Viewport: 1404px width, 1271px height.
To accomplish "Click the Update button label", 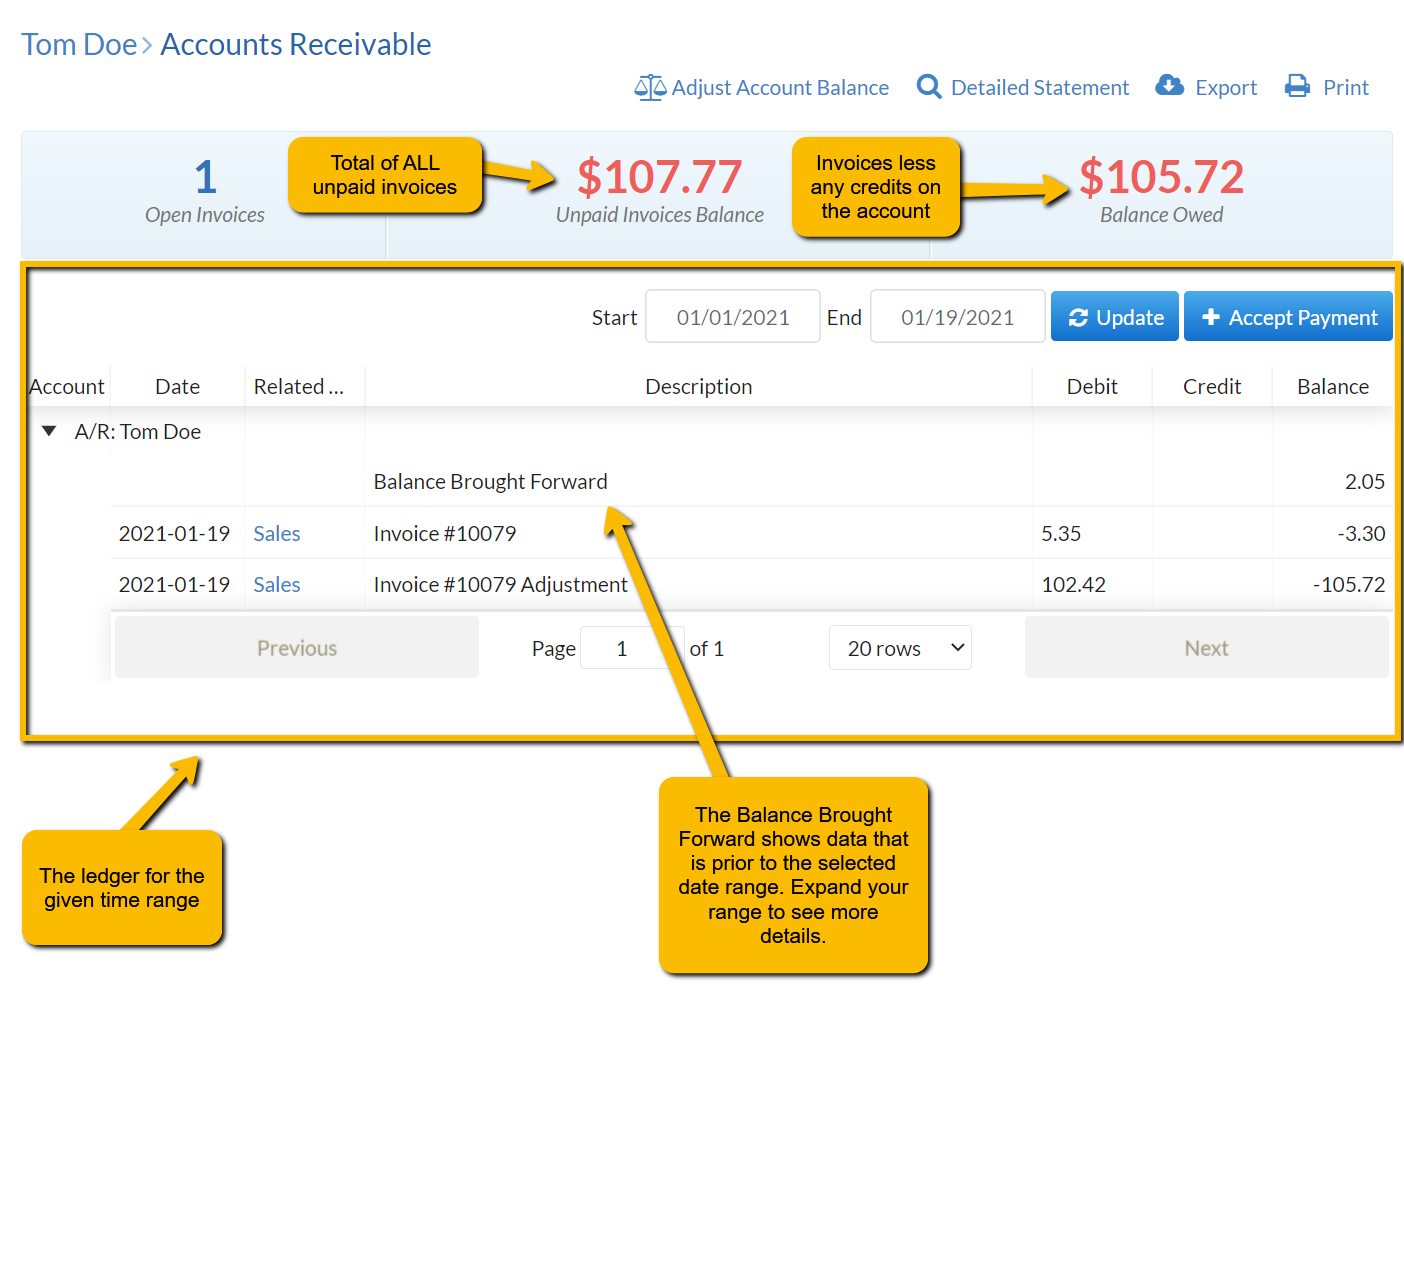I will click(1130, 318).
